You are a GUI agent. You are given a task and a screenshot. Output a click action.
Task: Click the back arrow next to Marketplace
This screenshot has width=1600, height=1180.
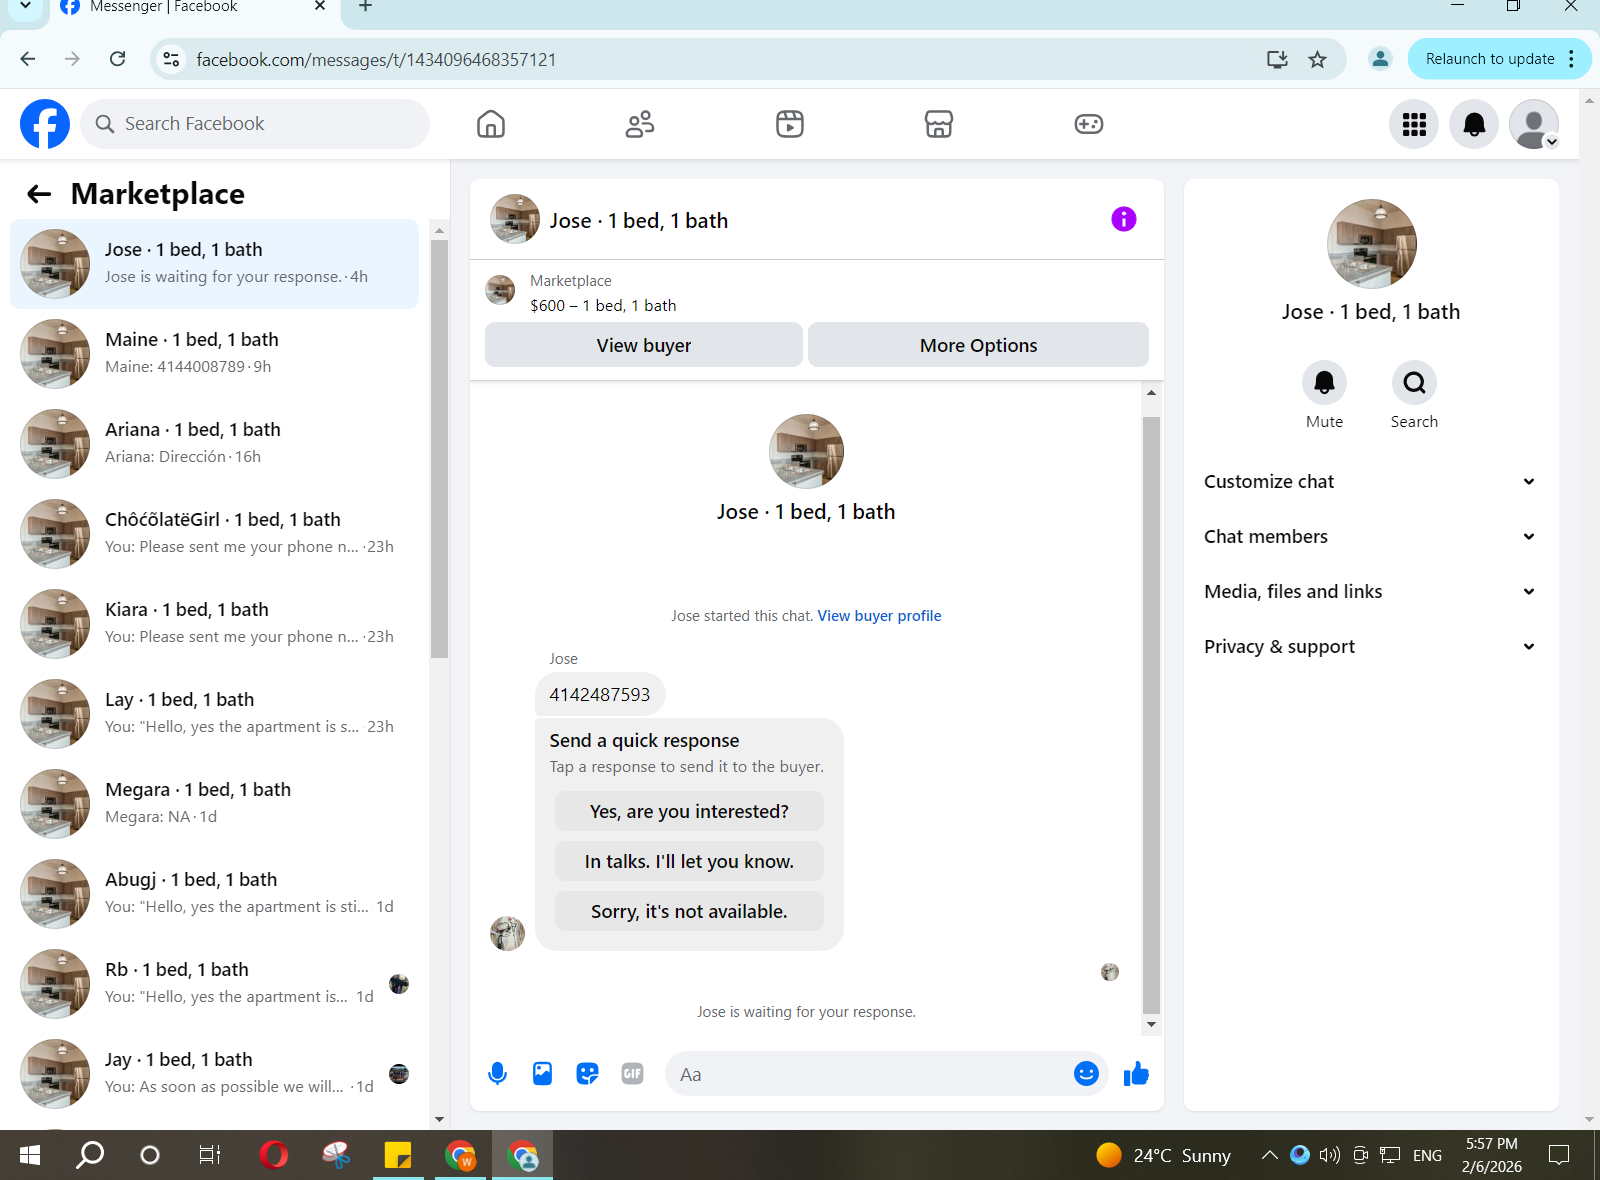(39, 194)
